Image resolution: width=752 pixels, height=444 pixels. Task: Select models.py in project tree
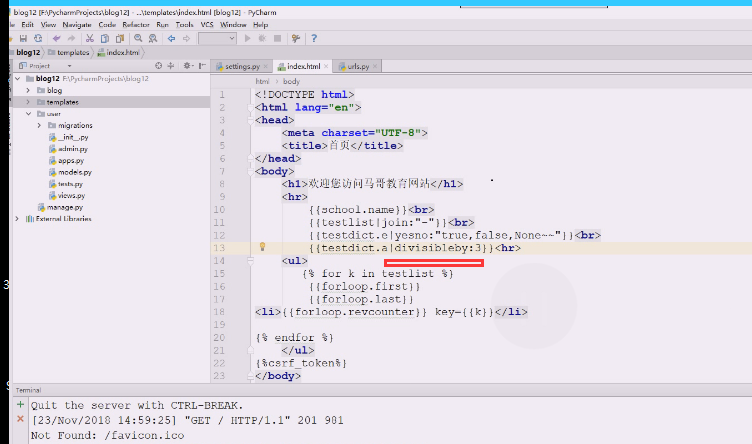[x=70, y=172]
